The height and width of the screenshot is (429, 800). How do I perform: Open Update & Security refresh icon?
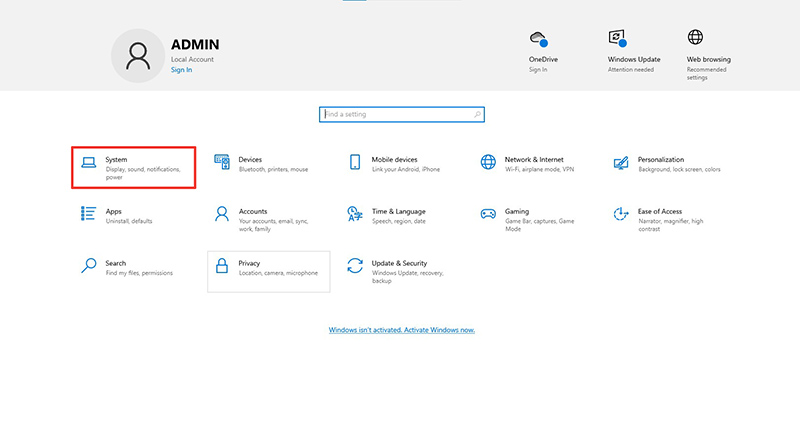pyautogui.click(x=355, y=266)
